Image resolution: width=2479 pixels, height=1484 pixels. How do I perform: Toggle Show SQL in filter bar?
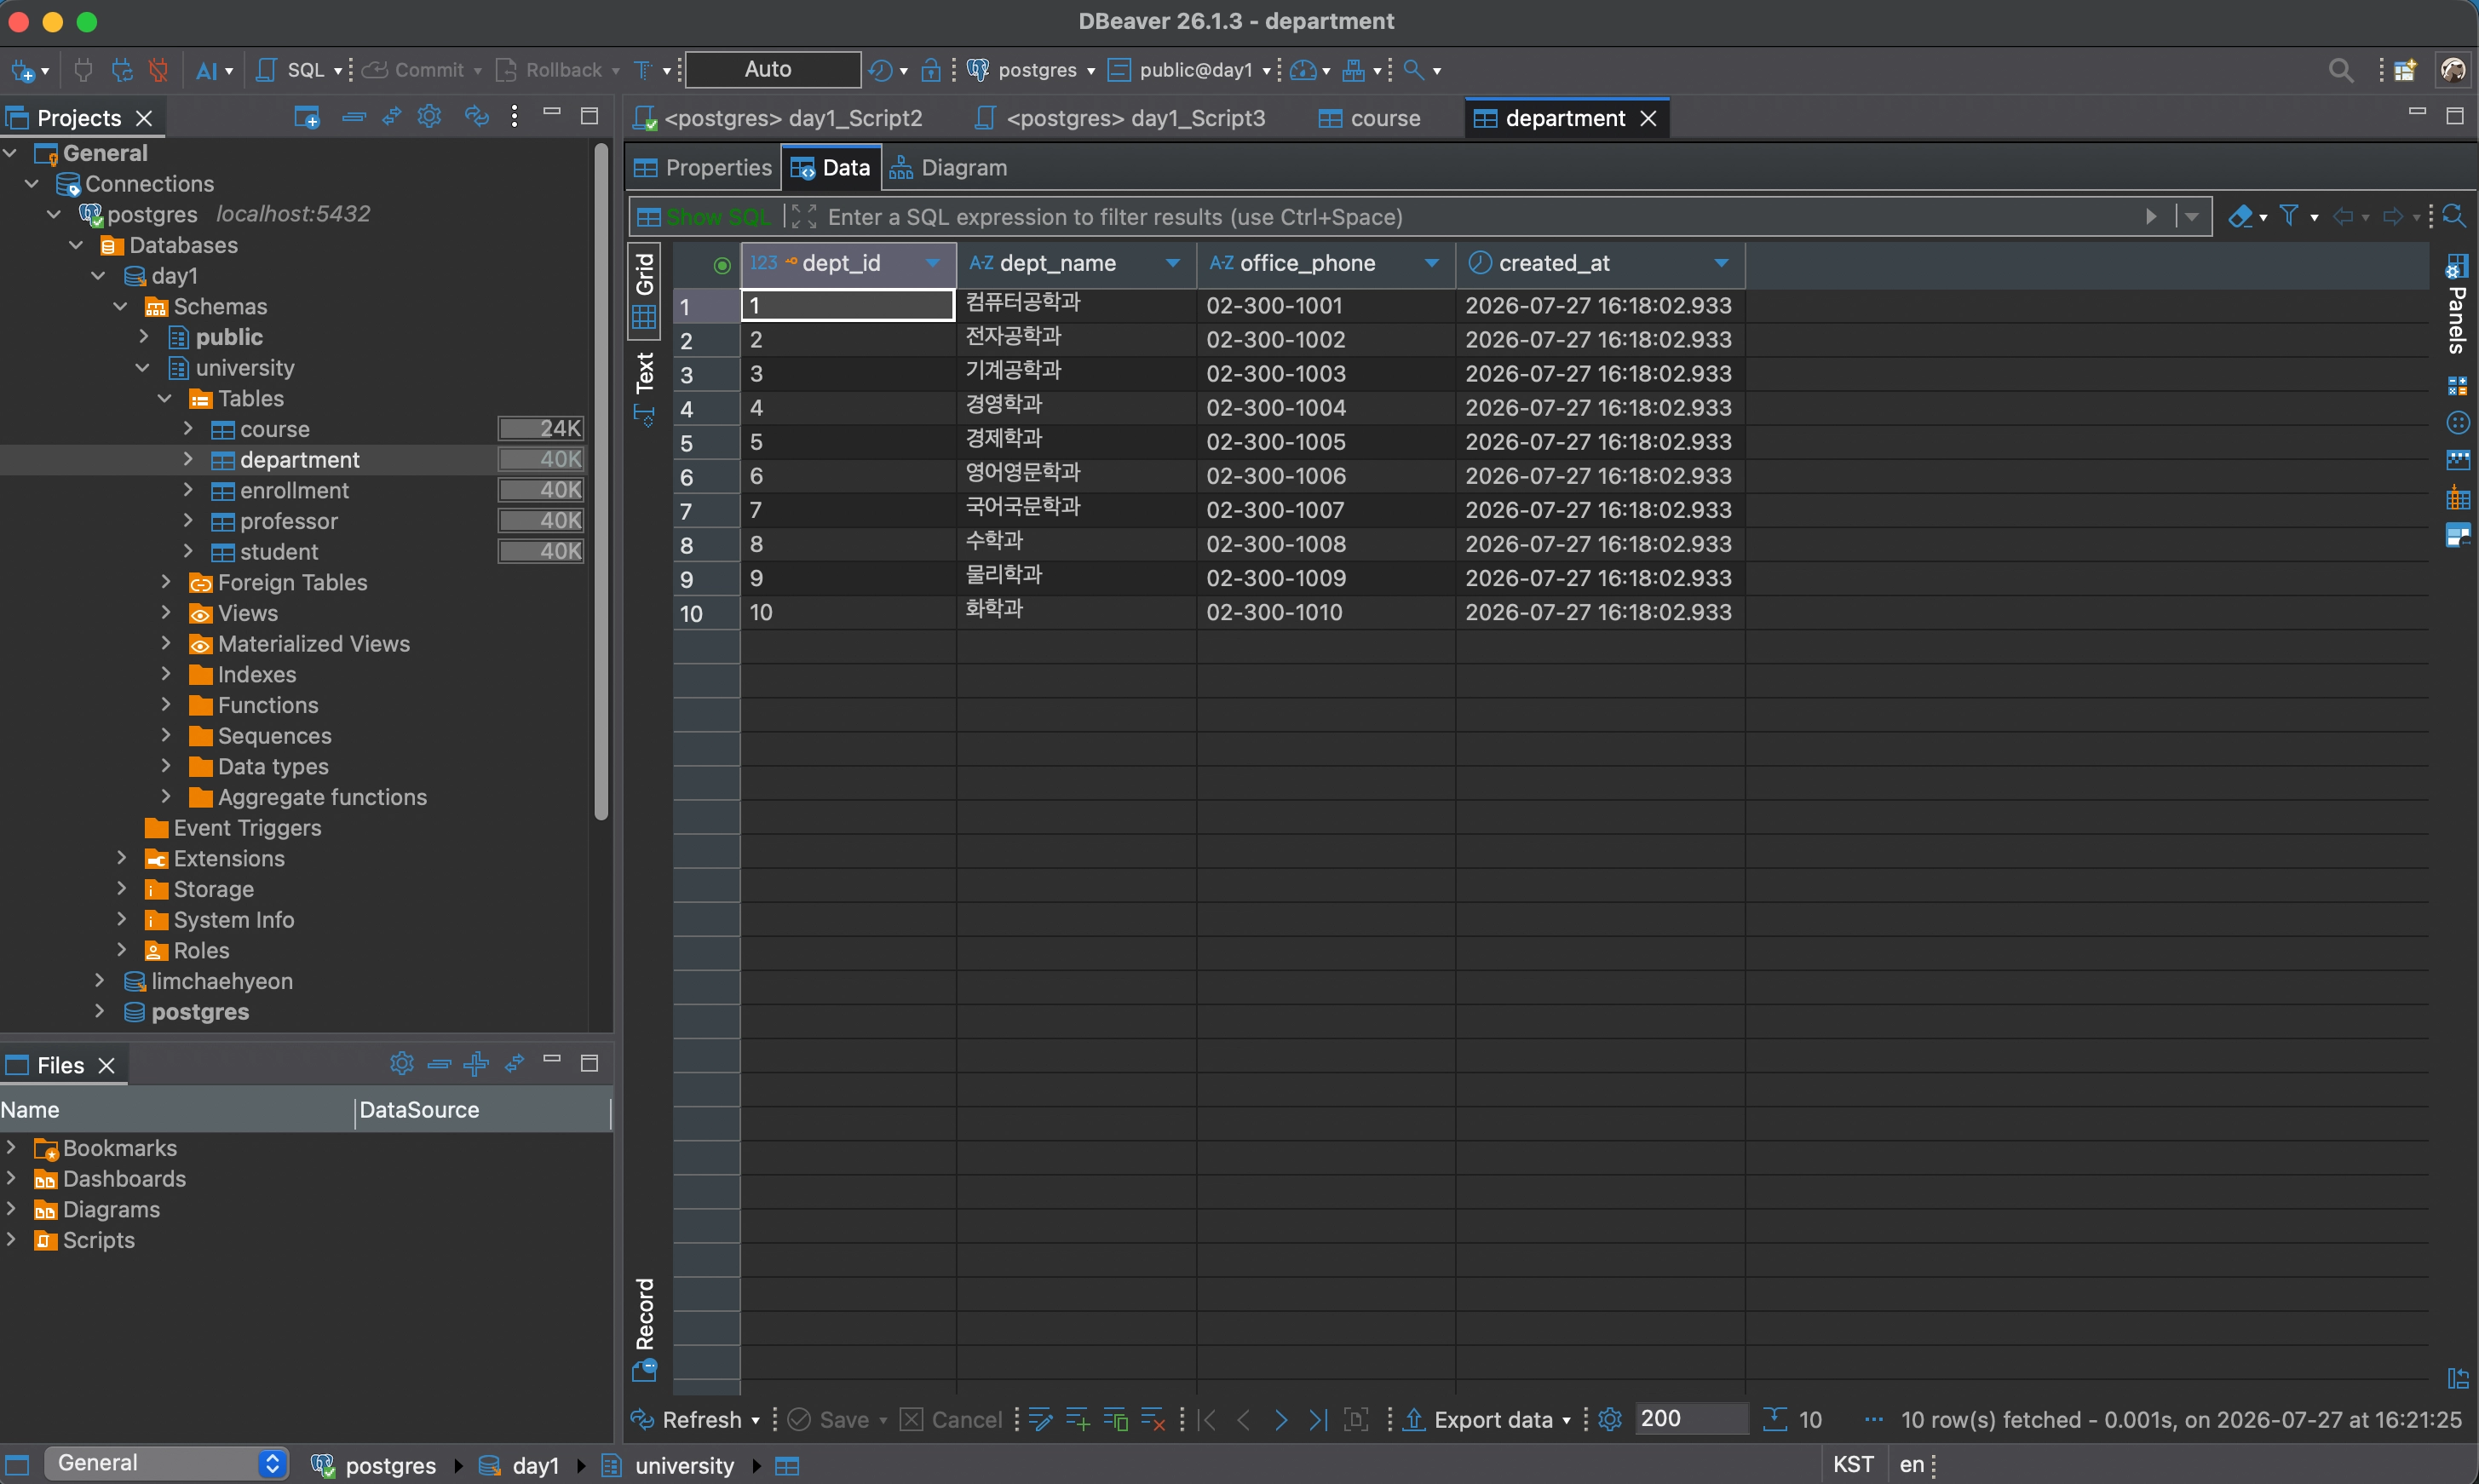click(704, 217)
